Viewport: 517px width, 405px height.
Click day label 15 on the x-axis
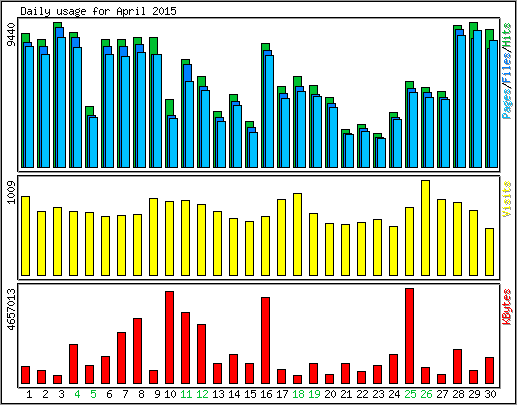point(250,394)
